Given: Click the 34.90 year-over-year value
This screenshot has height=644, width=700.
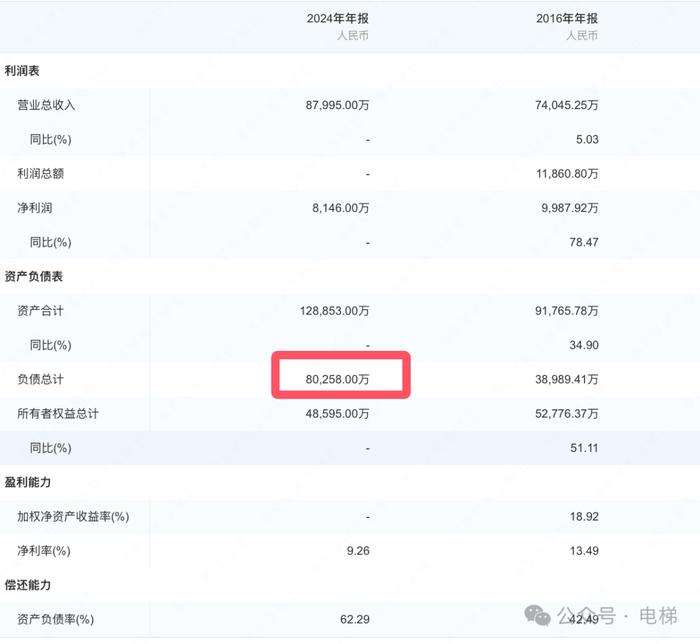Looking at the screenshot, I should pyautogui.click(x=584, y=345).
